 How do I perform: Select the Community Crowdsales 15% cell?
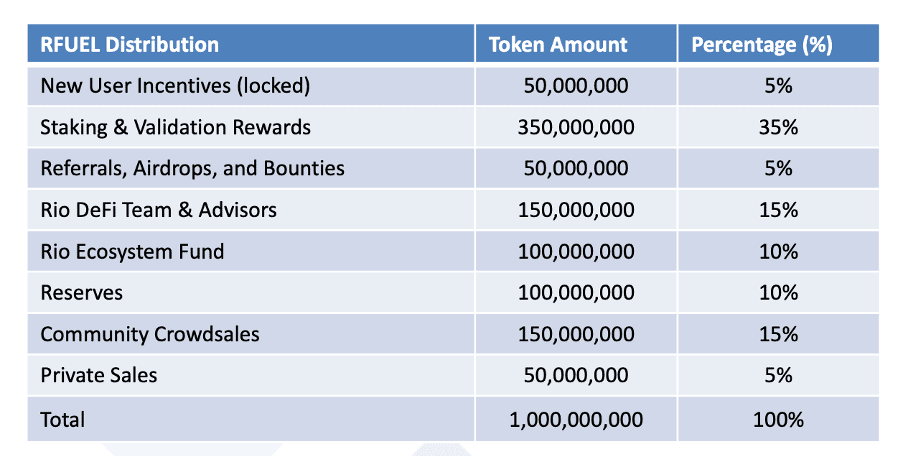click(x=778, y=334)
